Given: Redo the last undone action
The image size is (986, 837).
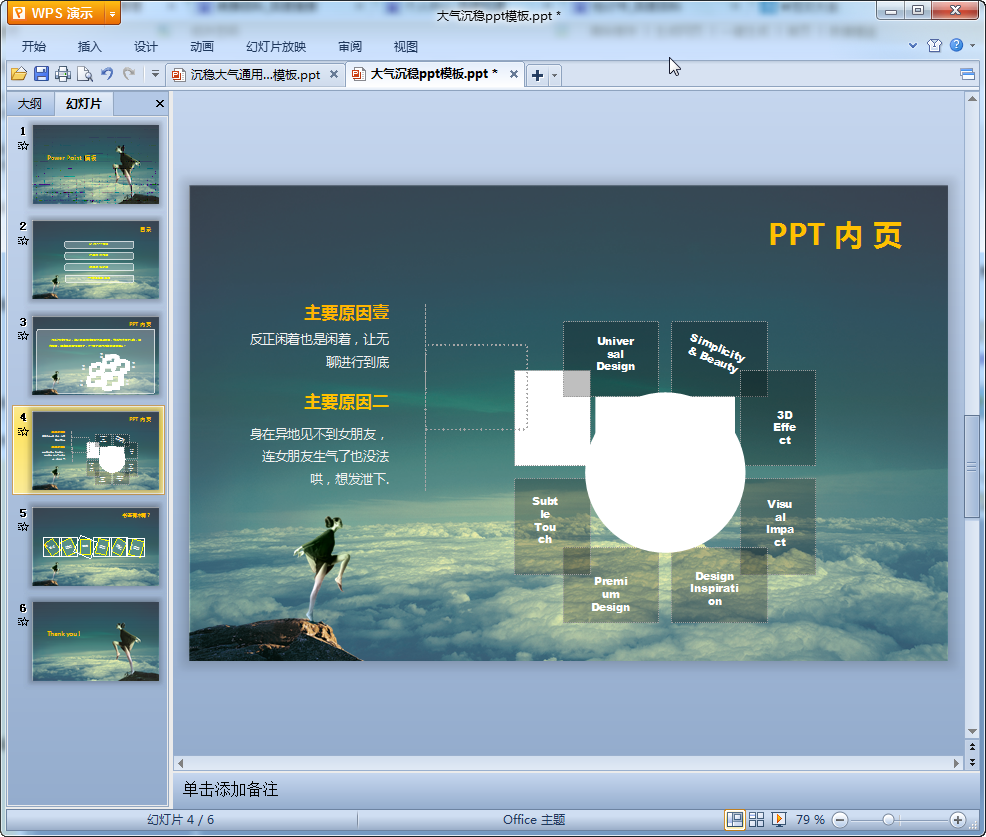Looking at the screenshot, I should 129,74.
